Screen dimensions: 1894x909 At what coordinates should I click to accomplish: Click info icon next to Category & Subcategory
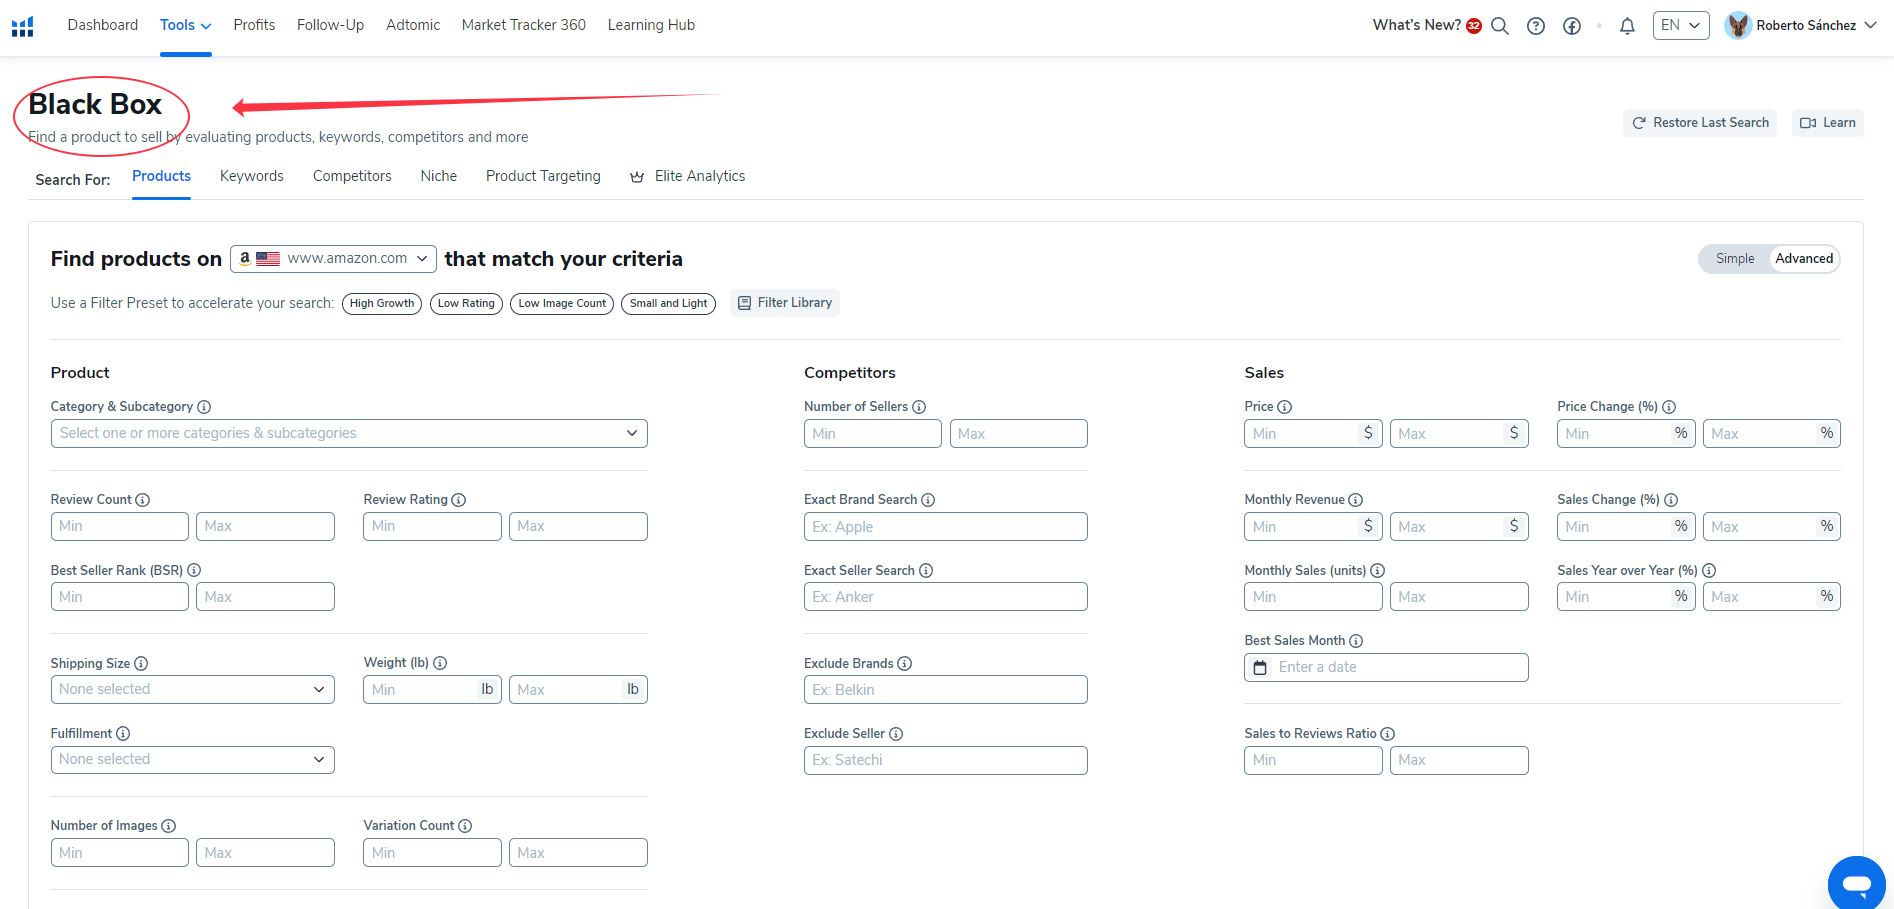[x=204, y=407]
